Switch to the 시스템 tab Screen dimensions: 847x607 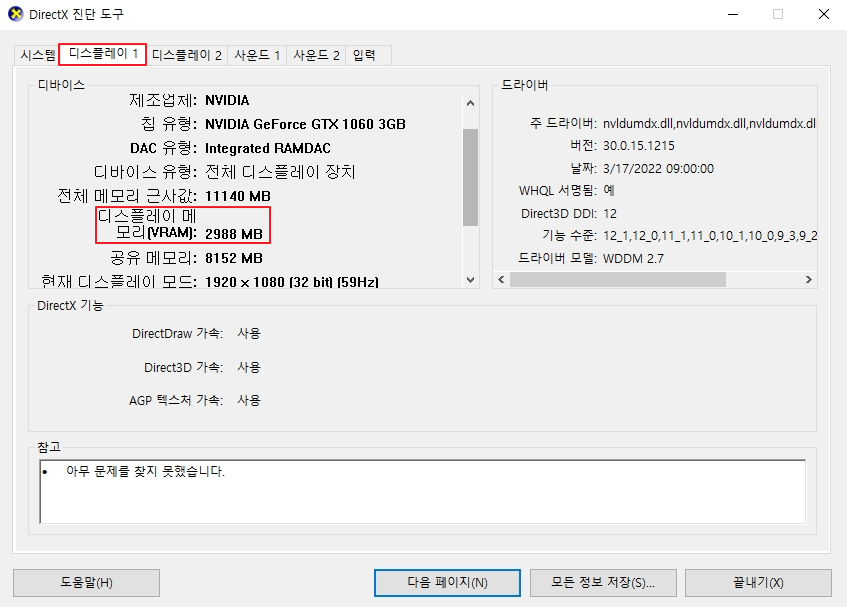(37, 55)
